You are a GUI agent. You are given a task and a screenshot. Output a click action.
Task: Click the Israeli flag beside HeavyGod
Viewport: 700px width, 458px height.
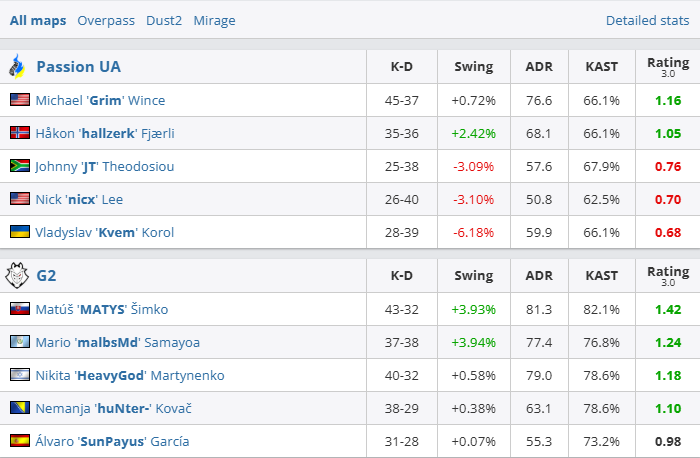point(19,375)
